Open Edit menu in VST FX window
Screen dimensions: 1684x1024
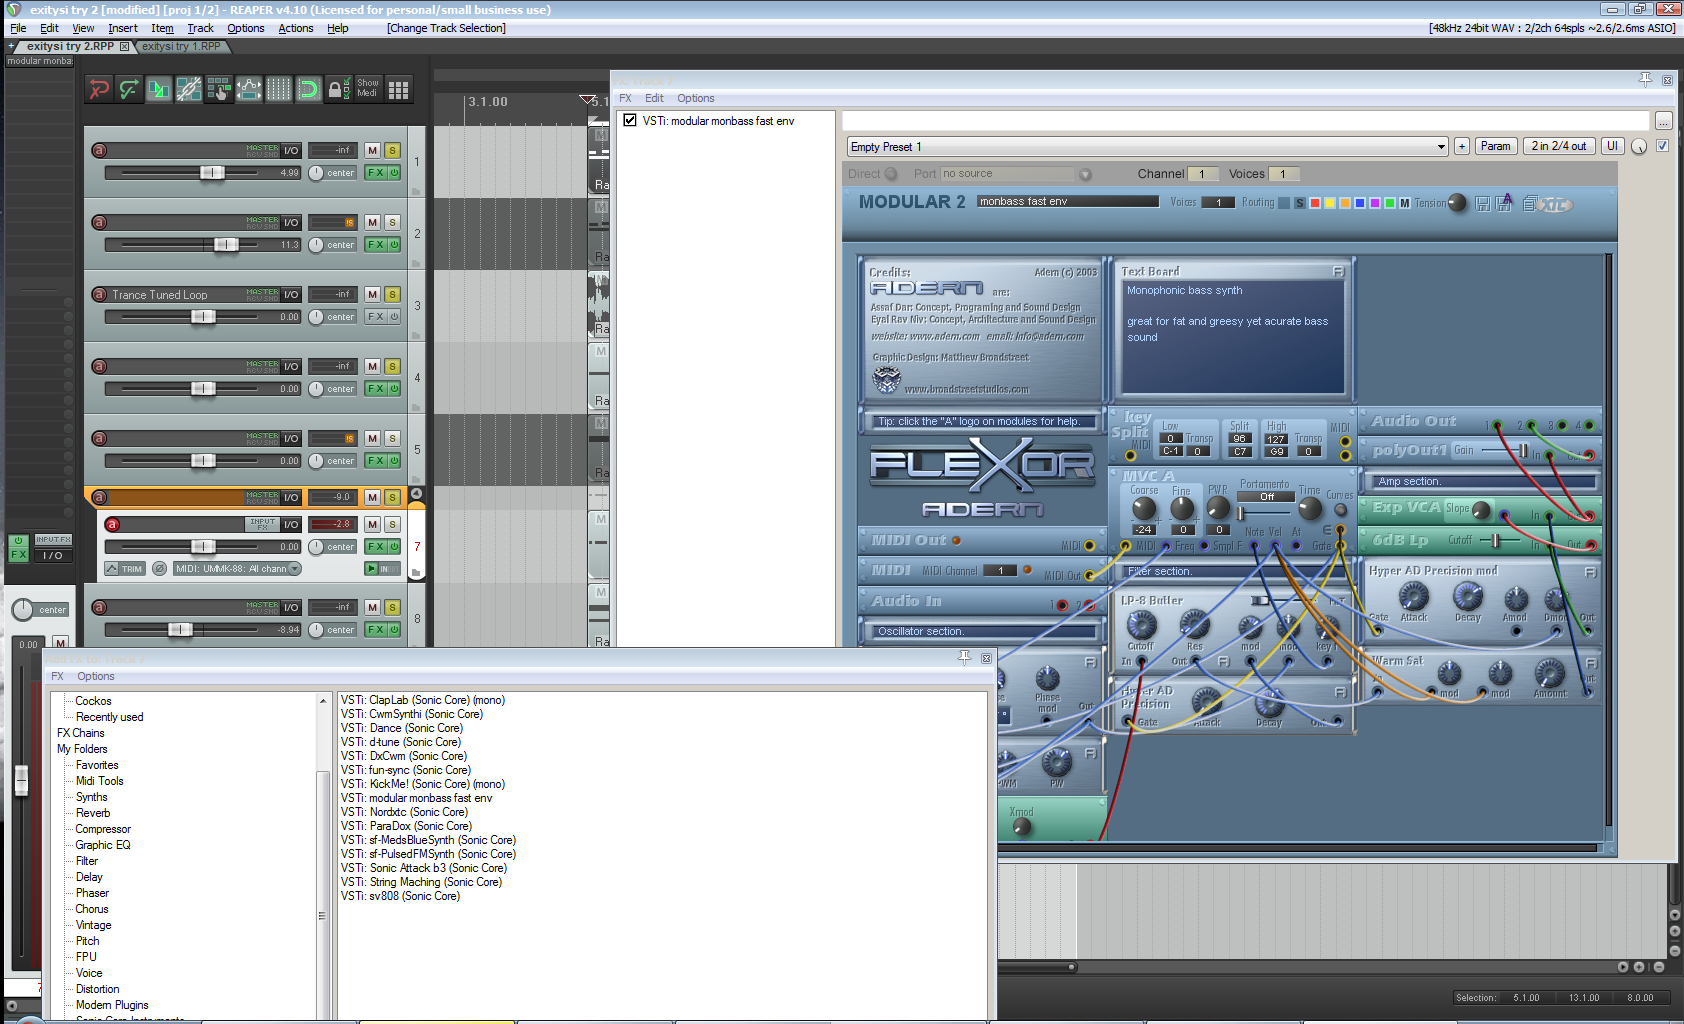(654, 98)
